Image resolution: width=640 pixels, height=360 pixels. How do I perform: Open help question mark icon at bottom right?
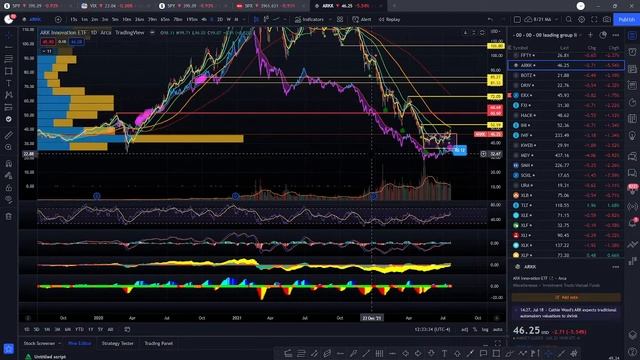(x=632, y=351)
